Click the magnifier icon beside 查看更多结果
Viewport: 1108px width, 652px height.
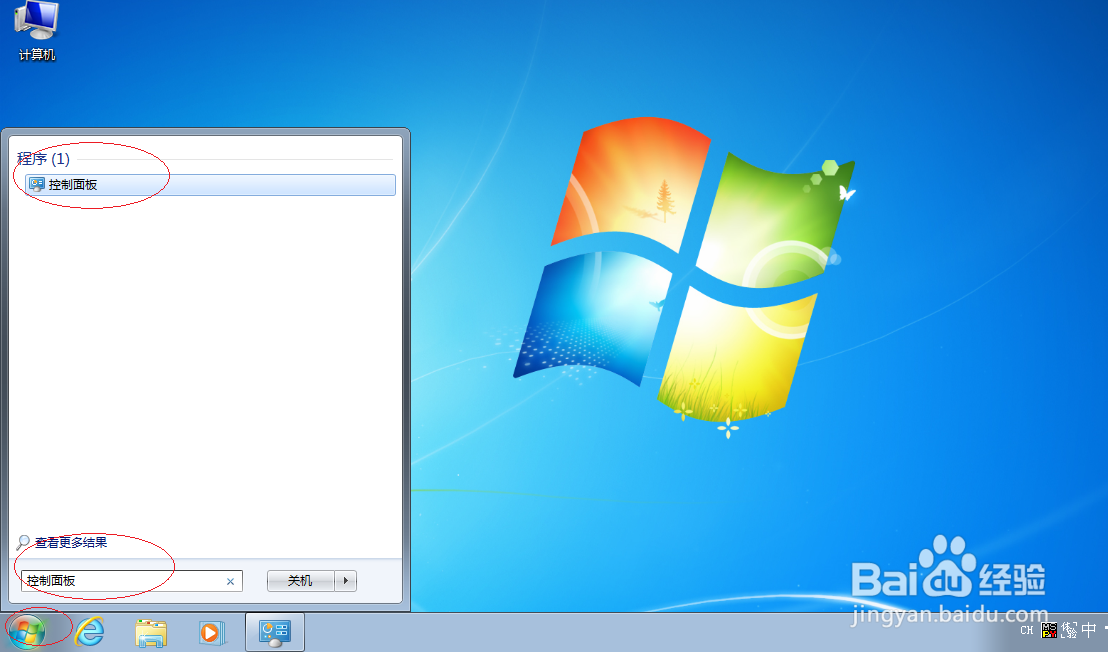(x=23, y=543)
